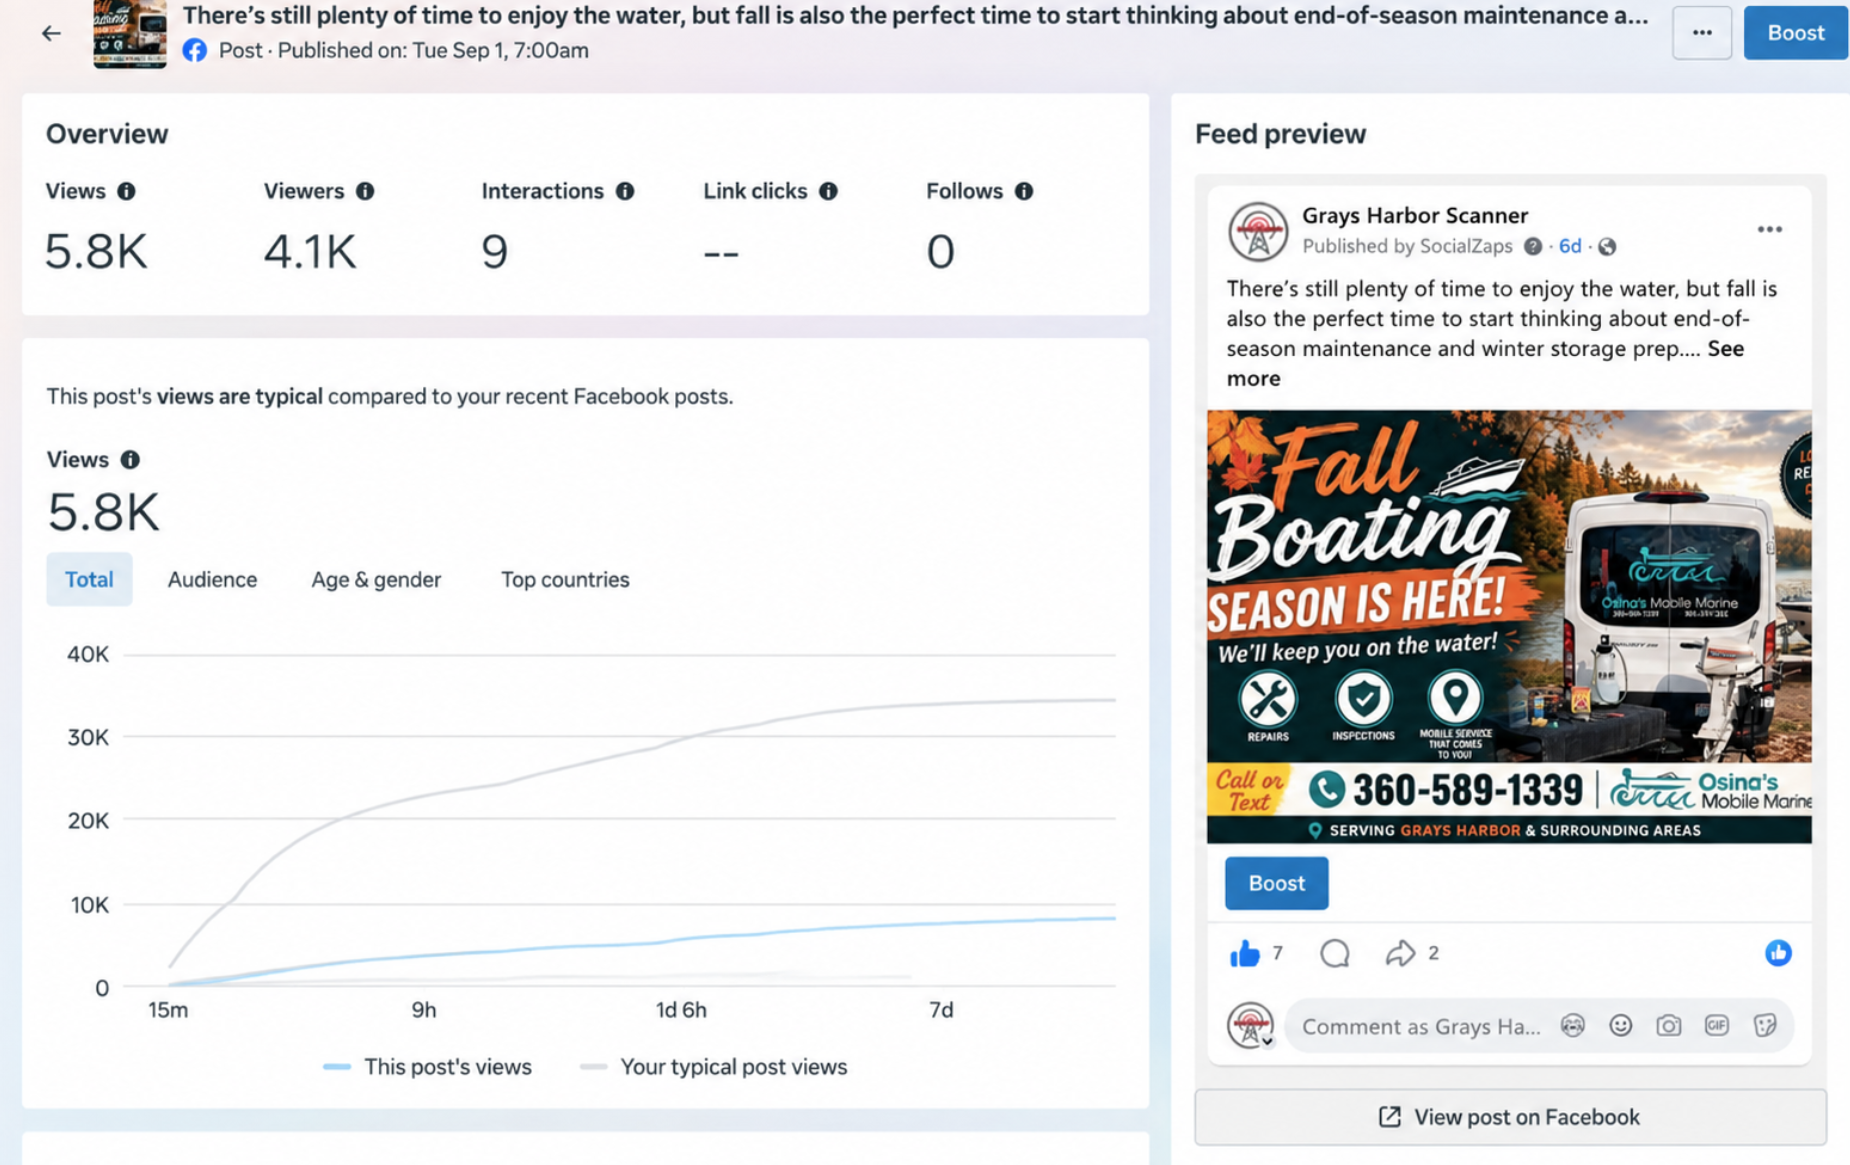The image size is (1850, 1165).
Task: Show info tooltip for Overview Views
Action: click(126, 191)
